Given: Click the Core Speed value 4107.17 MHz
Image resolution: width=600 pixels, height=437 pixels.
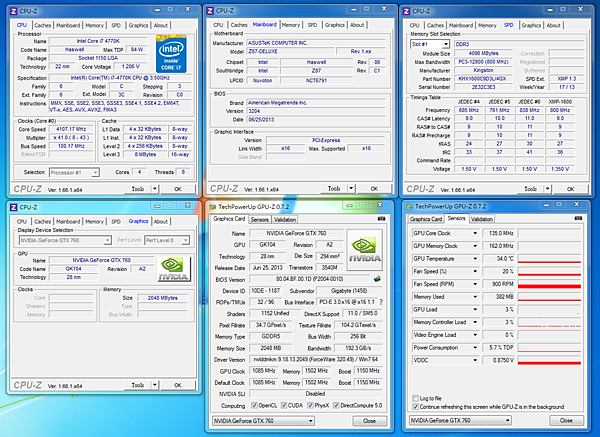Looking at the screenshot, I should pos(71,129).
